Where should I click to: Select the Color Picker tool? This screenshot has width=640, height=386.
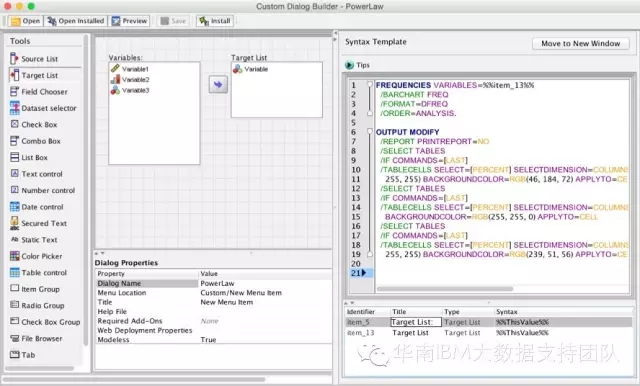click(36, 256)
